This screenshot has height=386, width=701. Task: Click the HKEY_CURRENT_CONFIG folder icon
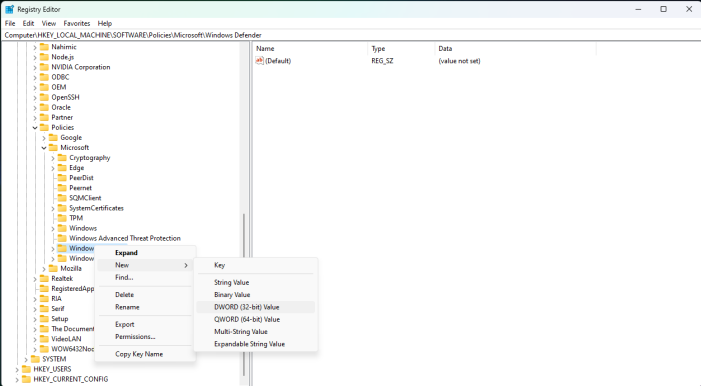[26, 379]
